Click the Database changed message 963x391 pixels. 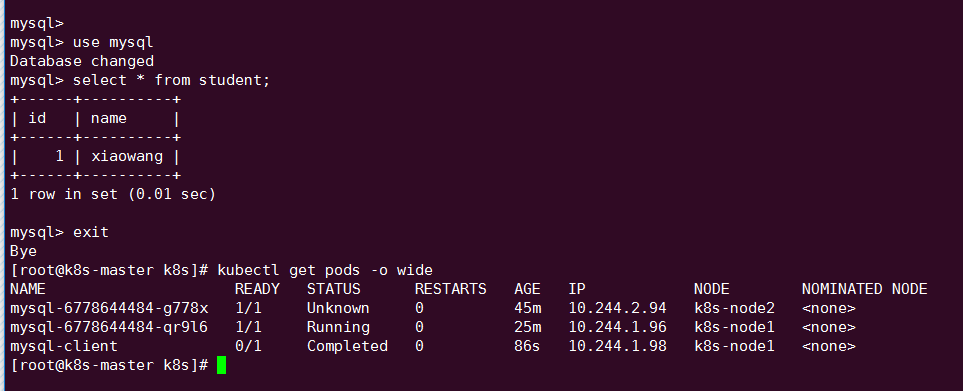pos(82,61)
